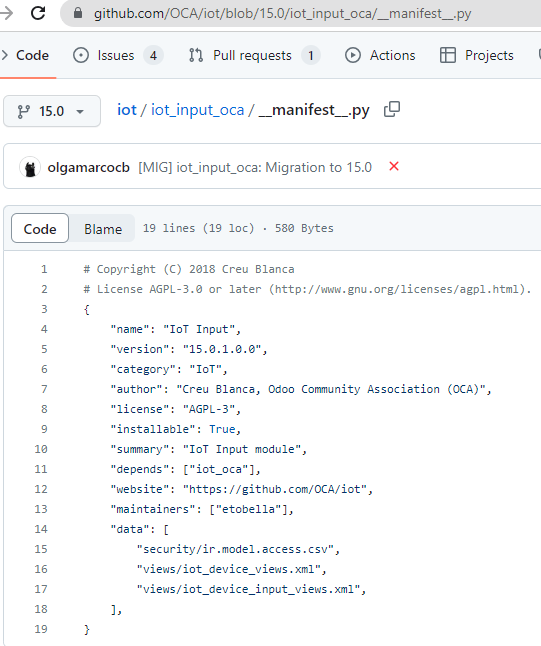Click the "installable": True line
Viewport: 541px width, 646px height.
point(176,429)
